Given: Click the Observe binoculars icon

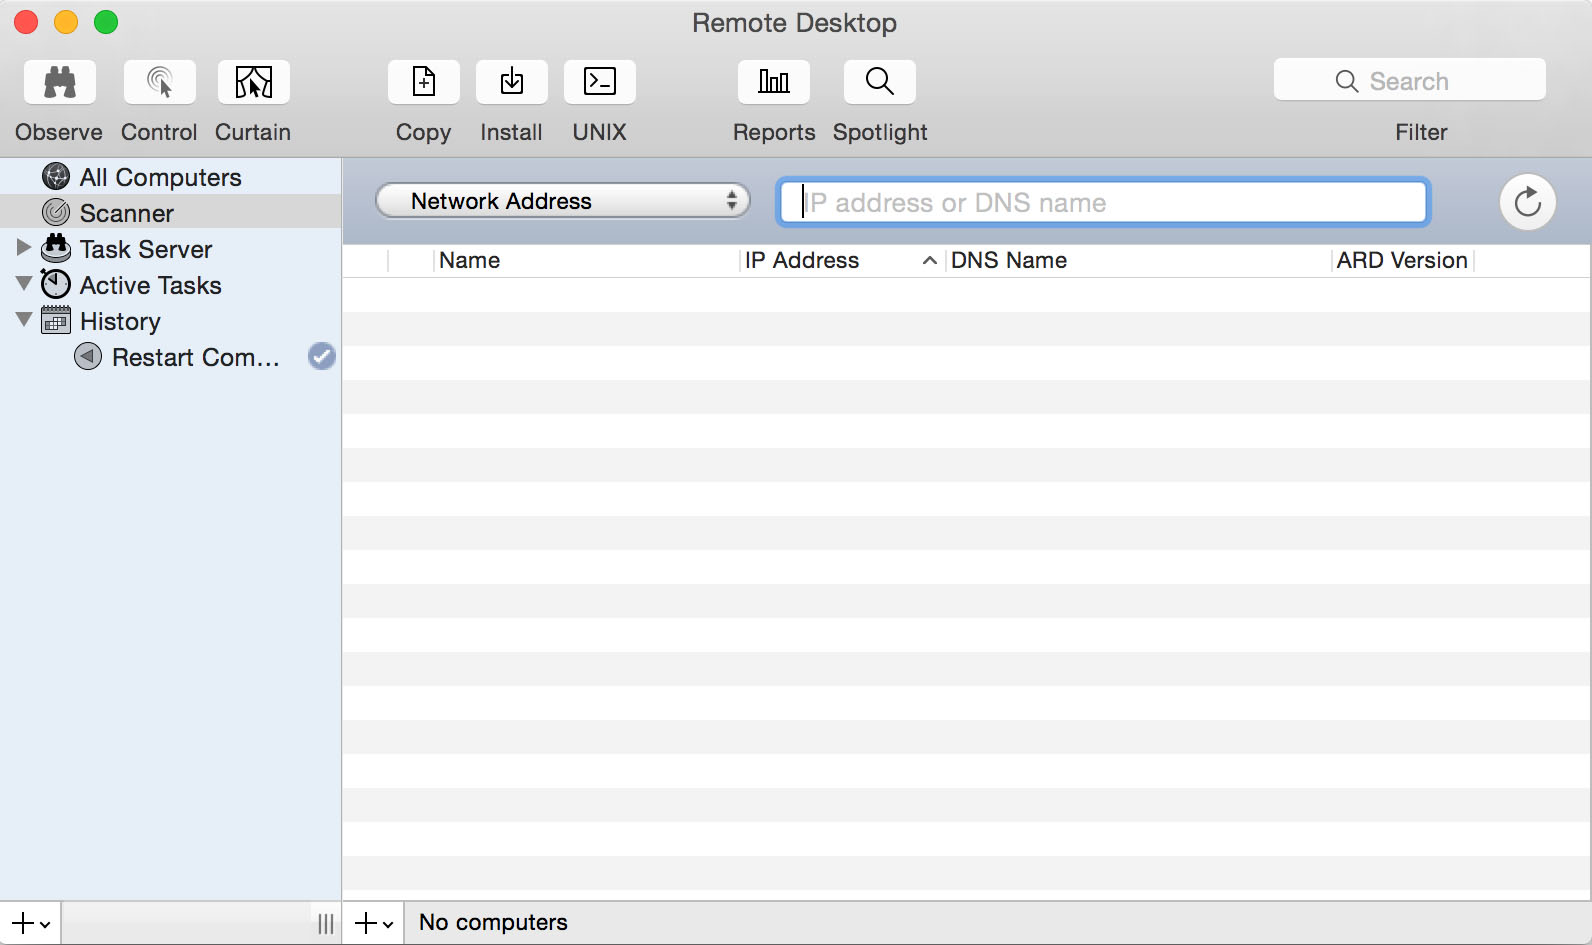Looking at the screenshot, I should coord(60,82).
